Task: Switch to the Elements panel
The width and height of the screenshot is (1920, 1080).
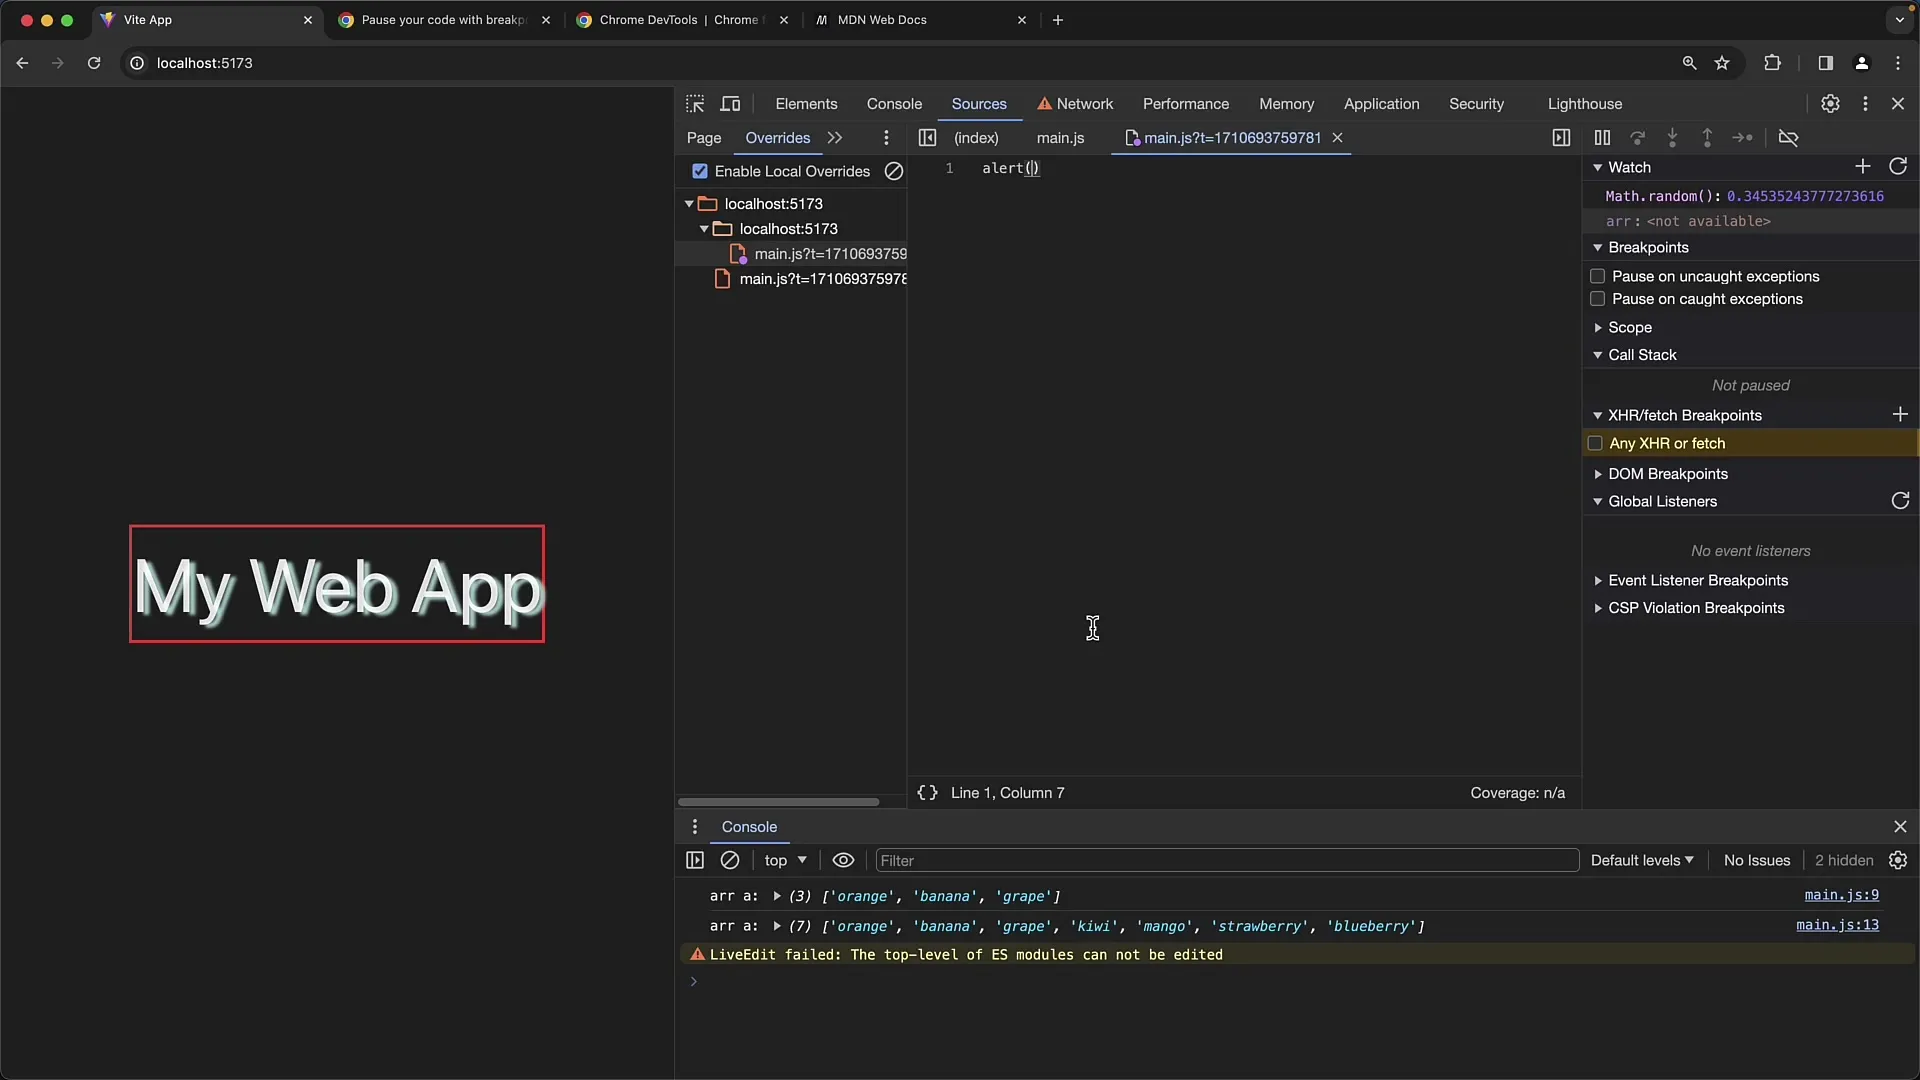Action: pos(806,104)
